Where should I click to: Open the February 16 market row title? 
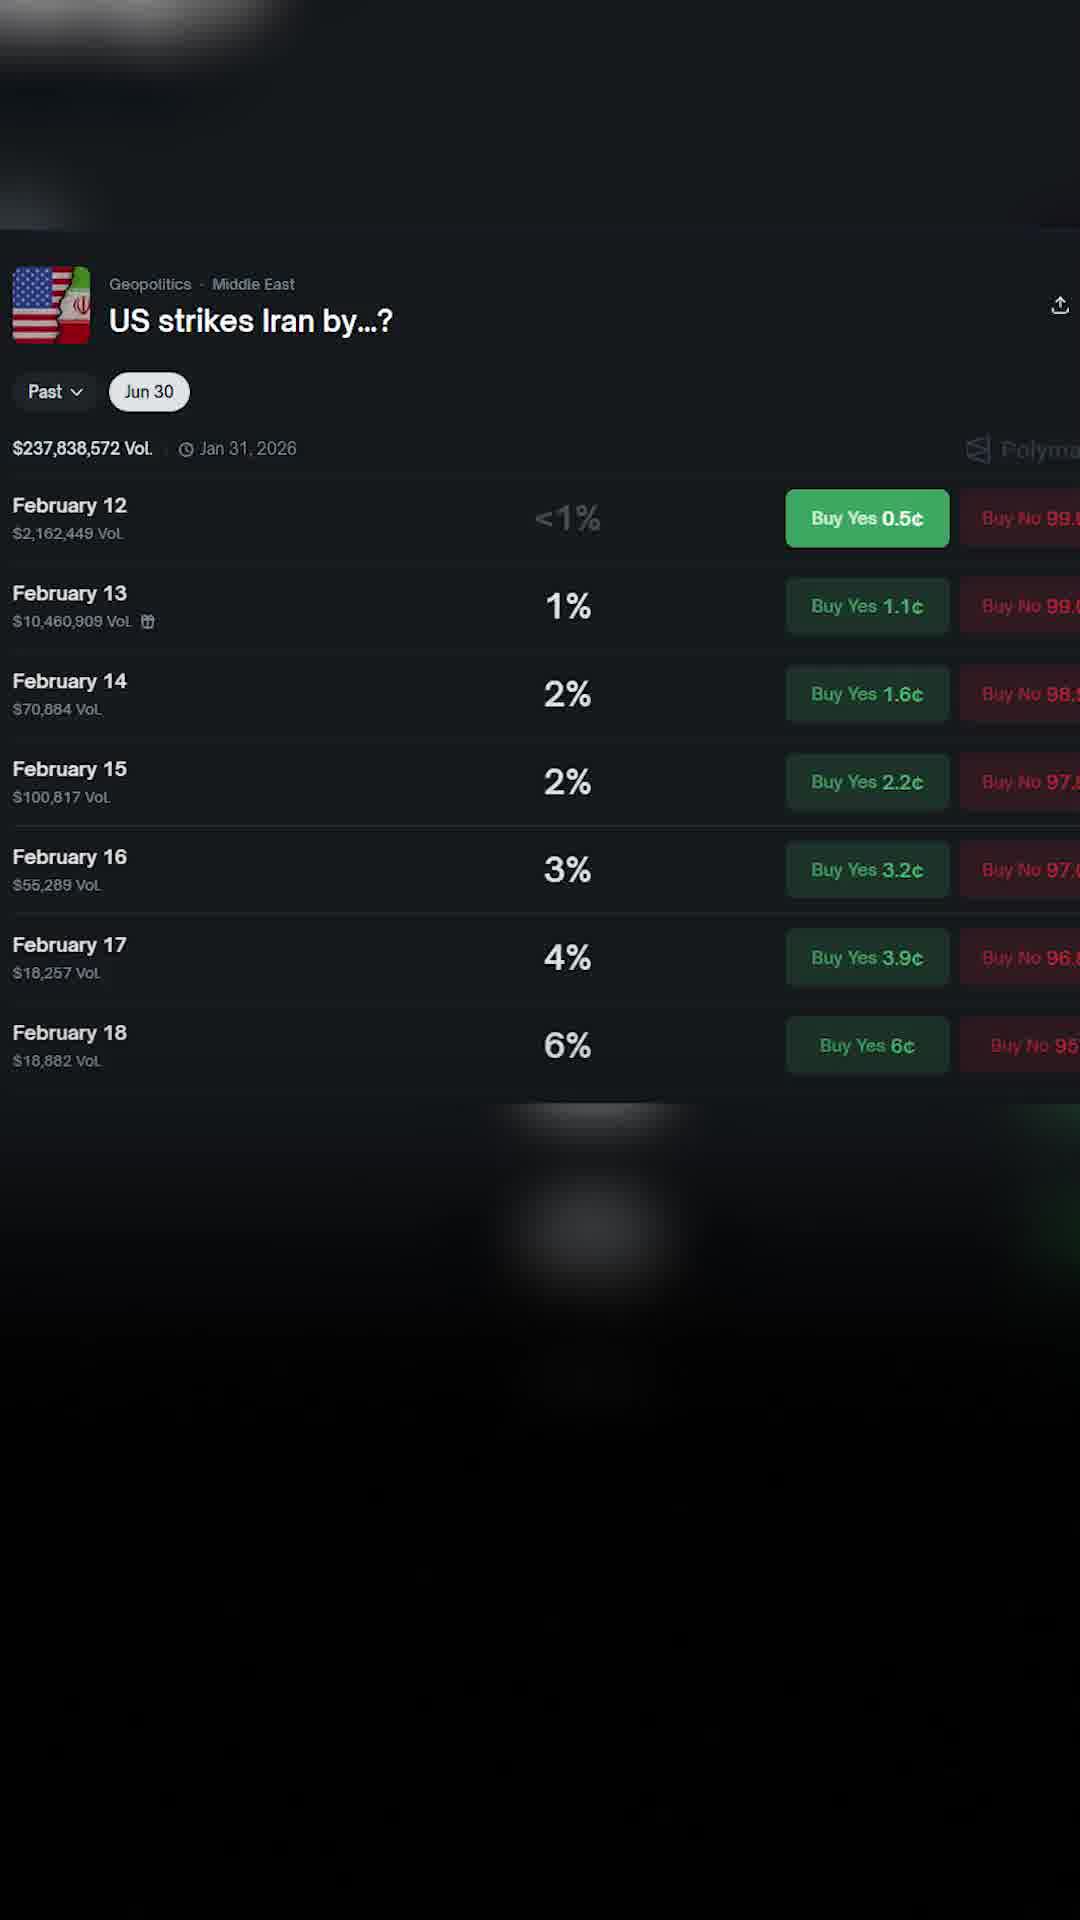70,857
